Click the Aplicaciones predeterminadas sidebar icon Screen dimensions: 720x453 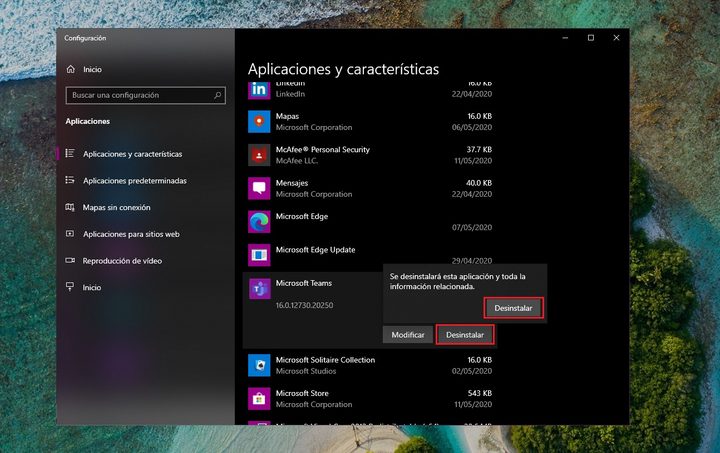[x=70, y=180]
